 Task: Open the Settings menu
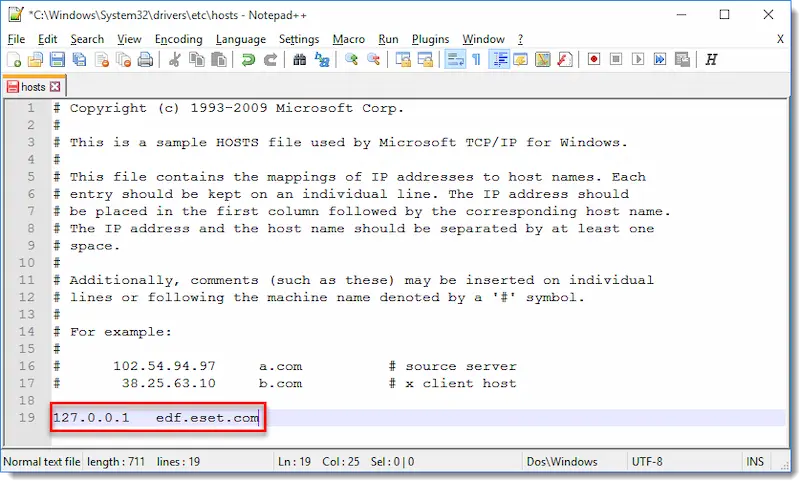299,39
